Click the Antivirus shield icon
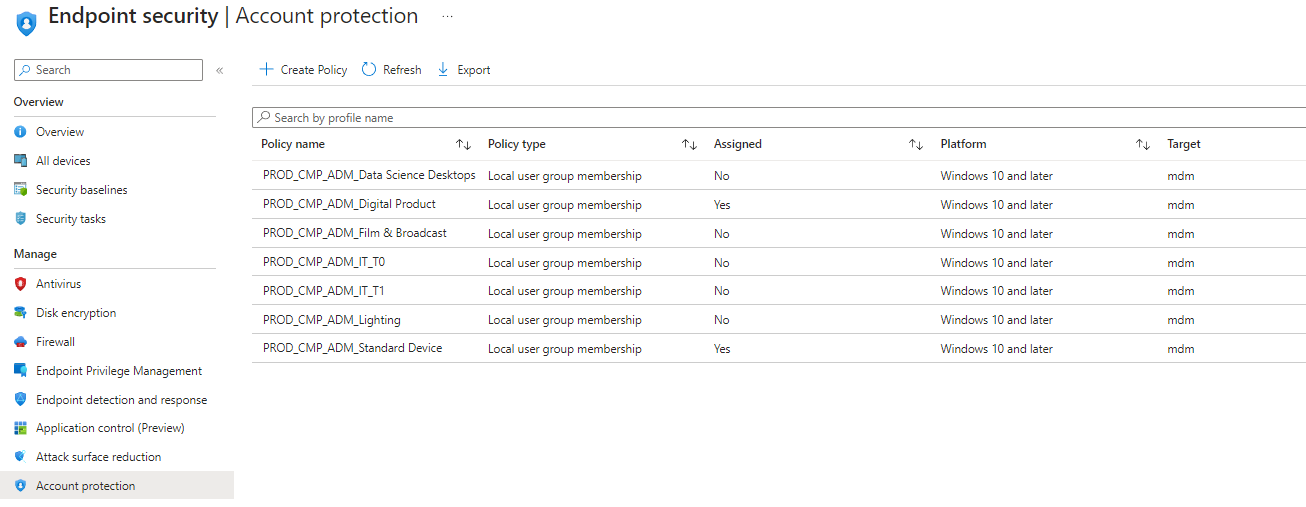Image resolution: width=1306 pixels, height=507 pixels. (20, 284)
